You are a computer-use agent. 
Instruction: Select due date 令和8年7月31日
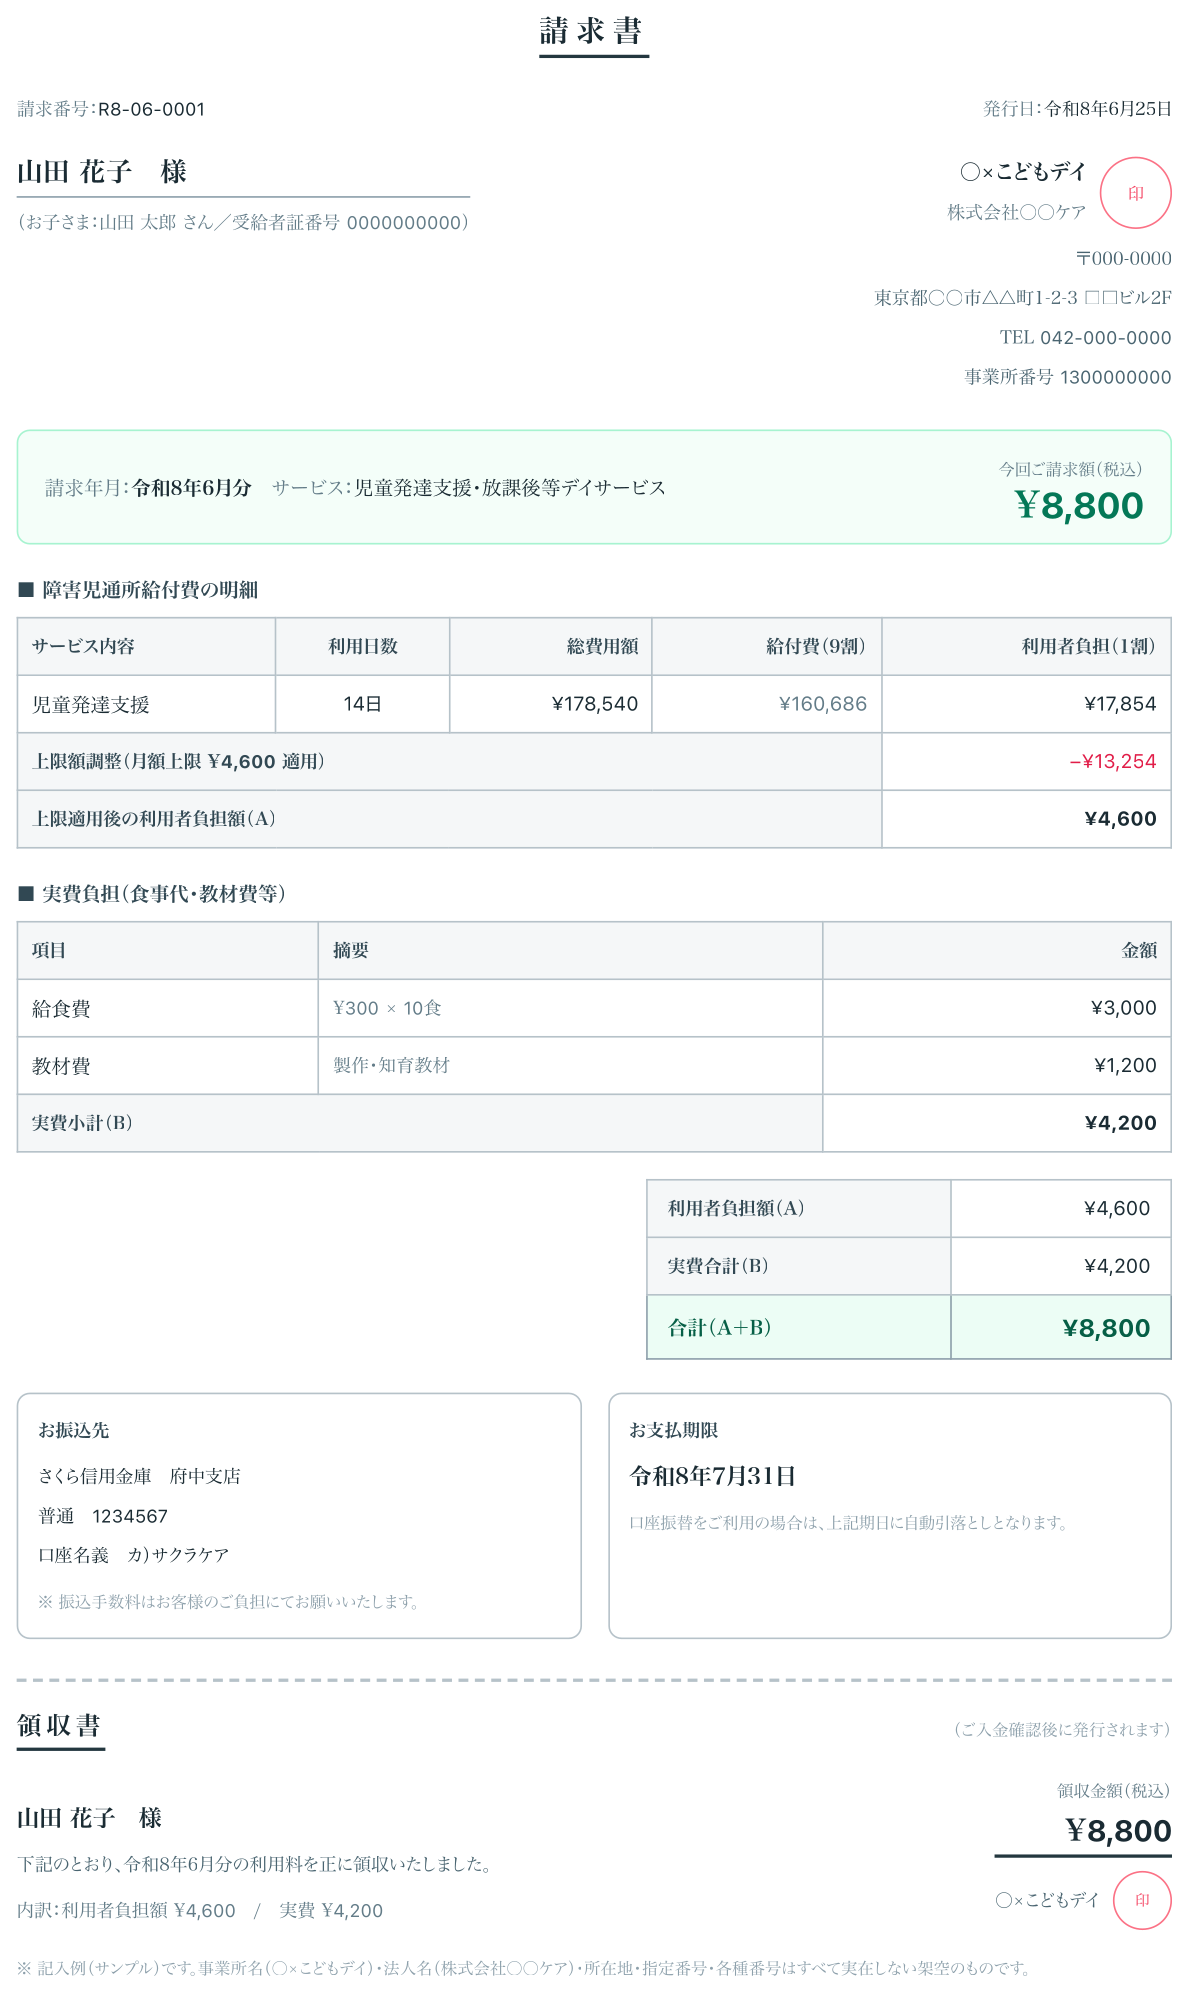[713, 1476]
